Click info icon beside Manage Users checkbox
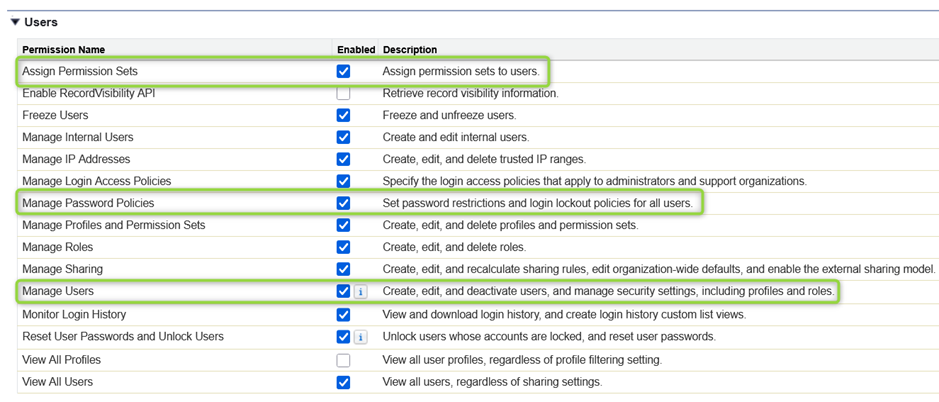The width and height of the screenshot is (939, 402). click(x=360, y=292)
